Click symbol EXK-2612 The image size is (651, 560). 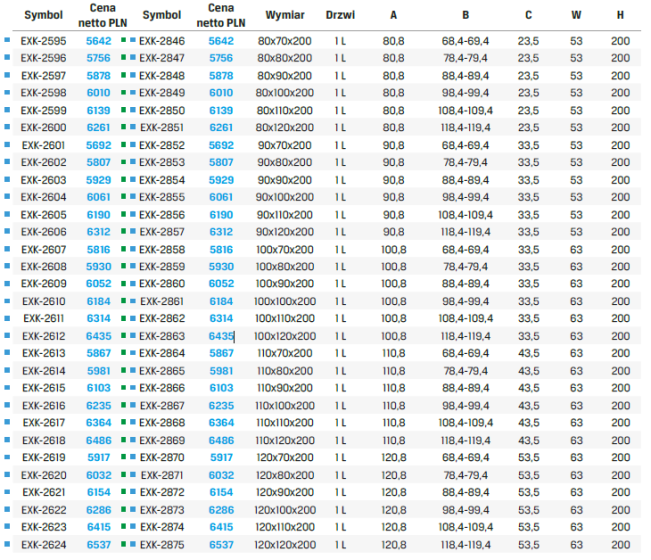pyautogui.click(x=43, y=337)
